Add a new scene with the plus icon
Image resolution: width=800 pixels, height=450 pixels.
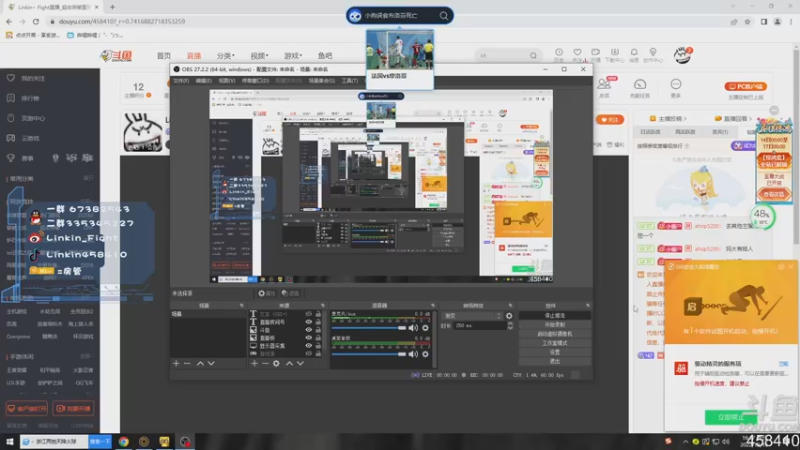pos(176,363)
